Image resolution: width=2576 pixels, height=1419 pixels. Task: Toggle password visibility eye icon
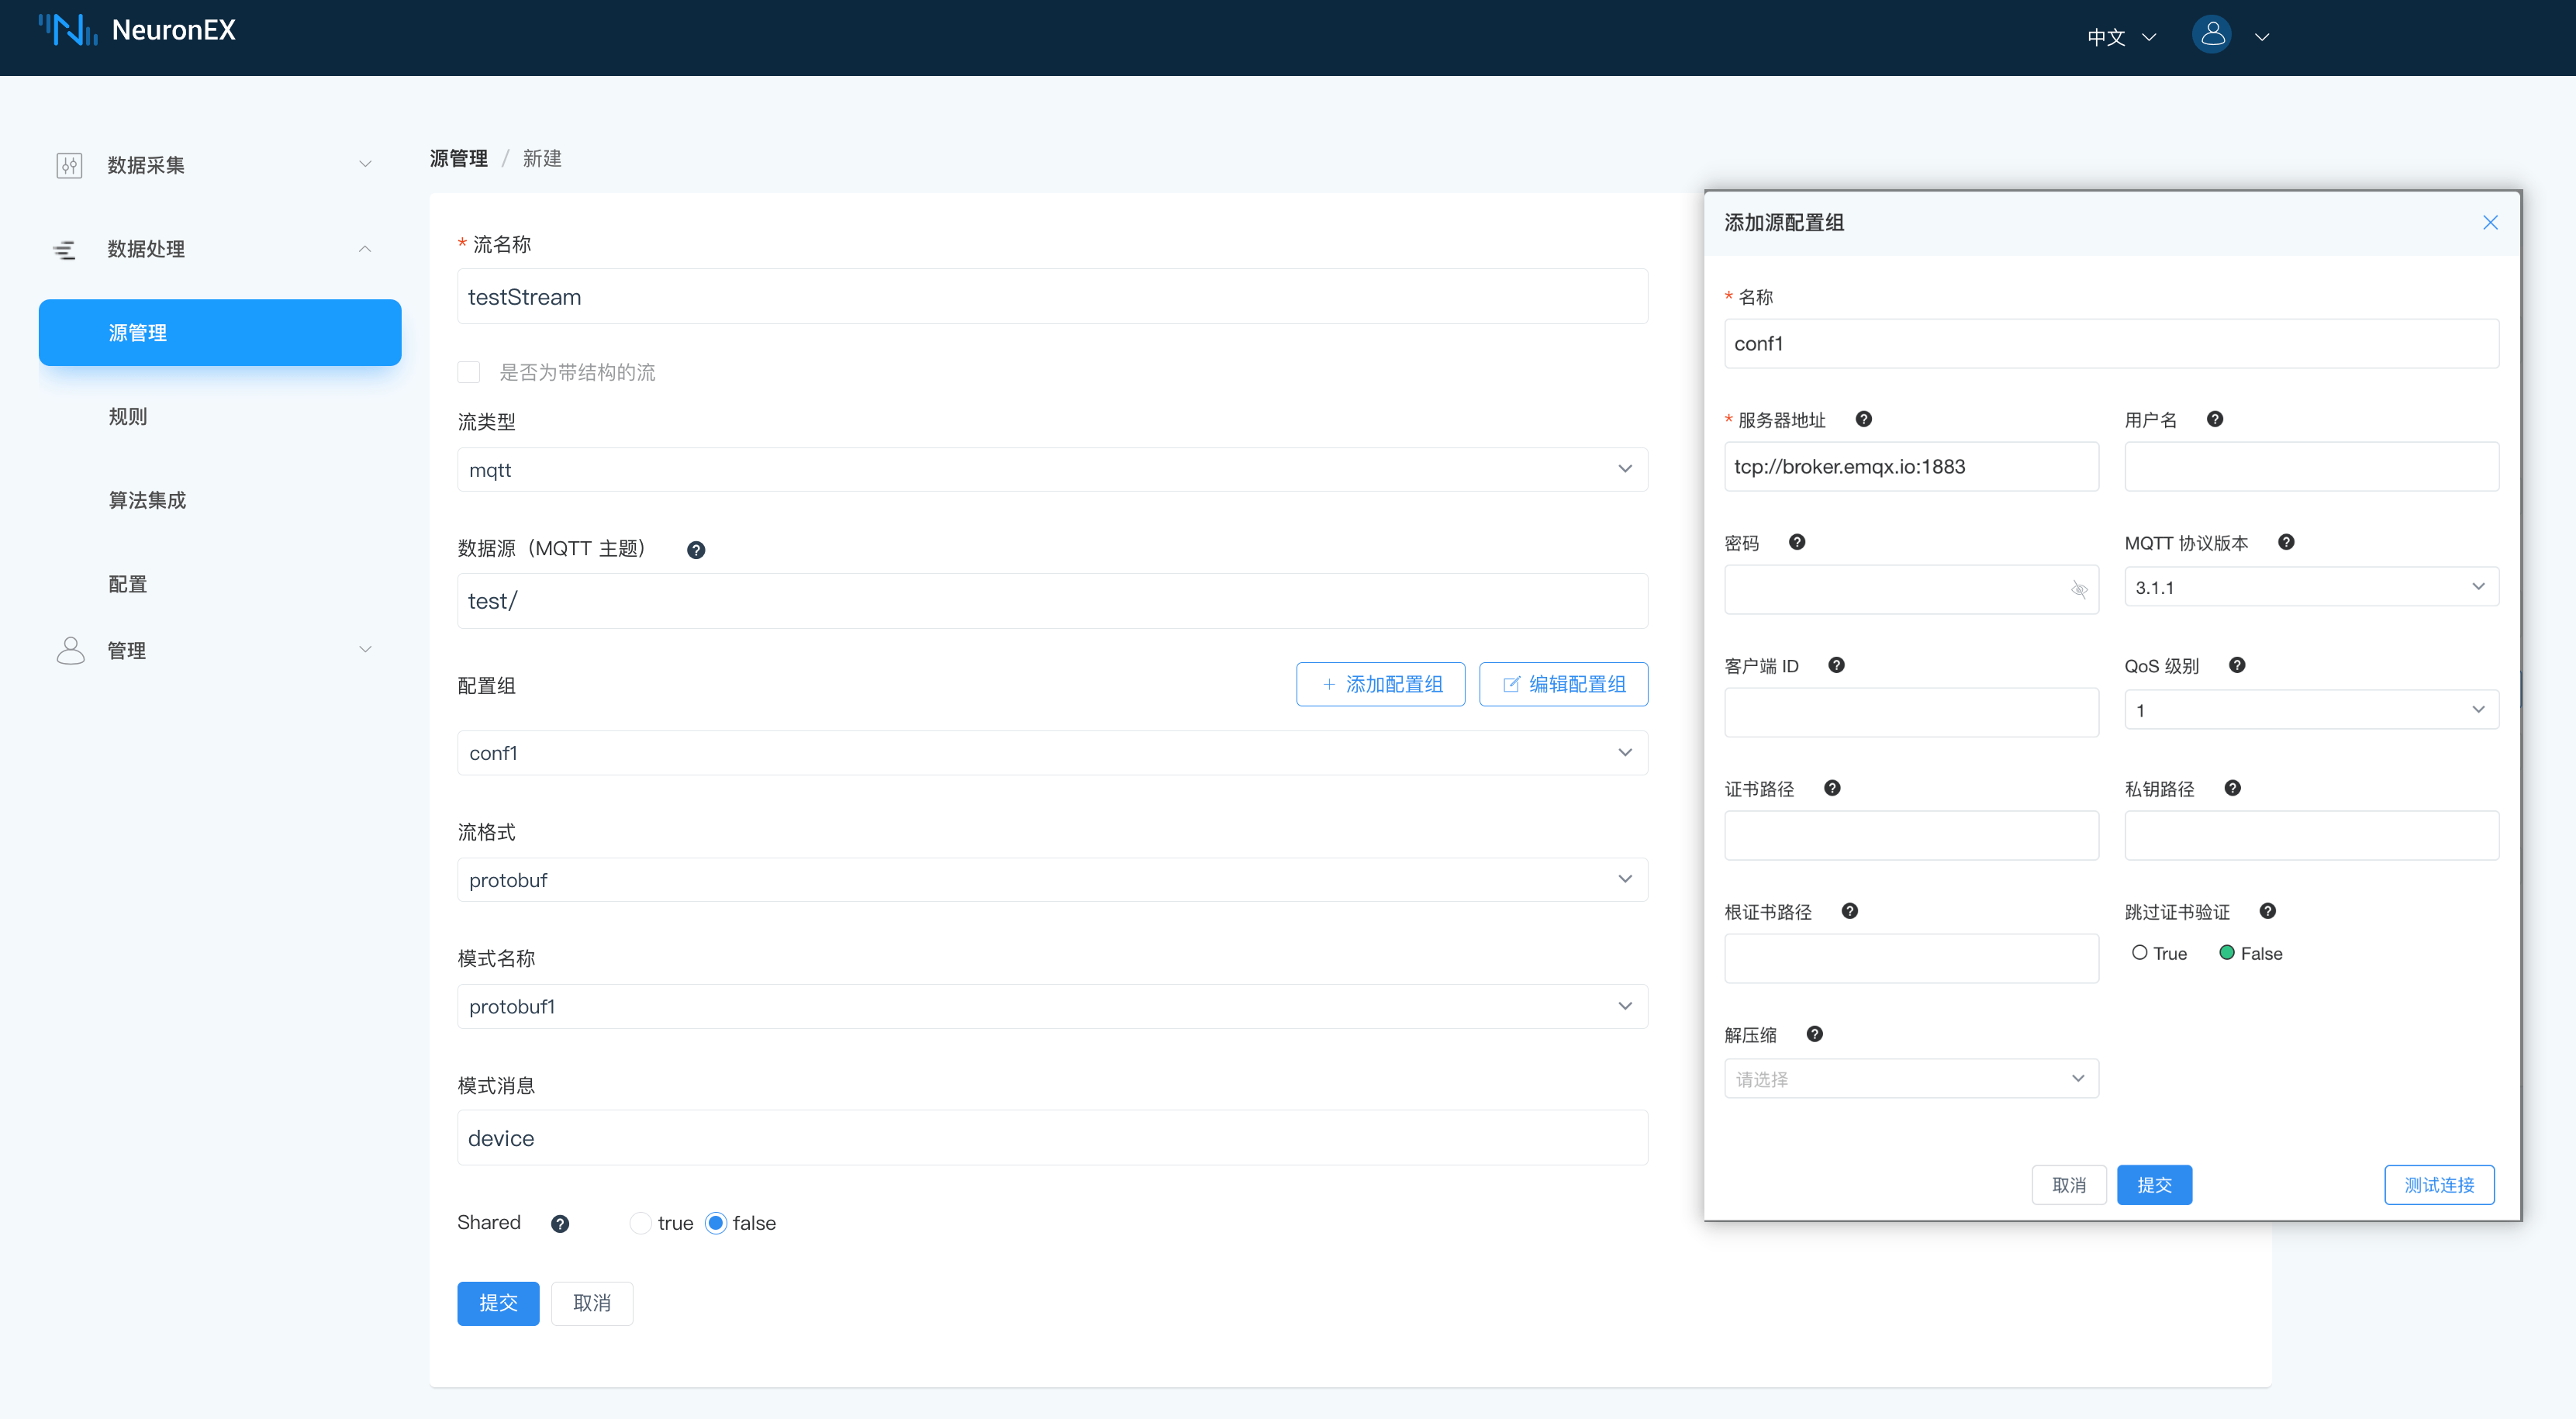[x=2079, y=589]
